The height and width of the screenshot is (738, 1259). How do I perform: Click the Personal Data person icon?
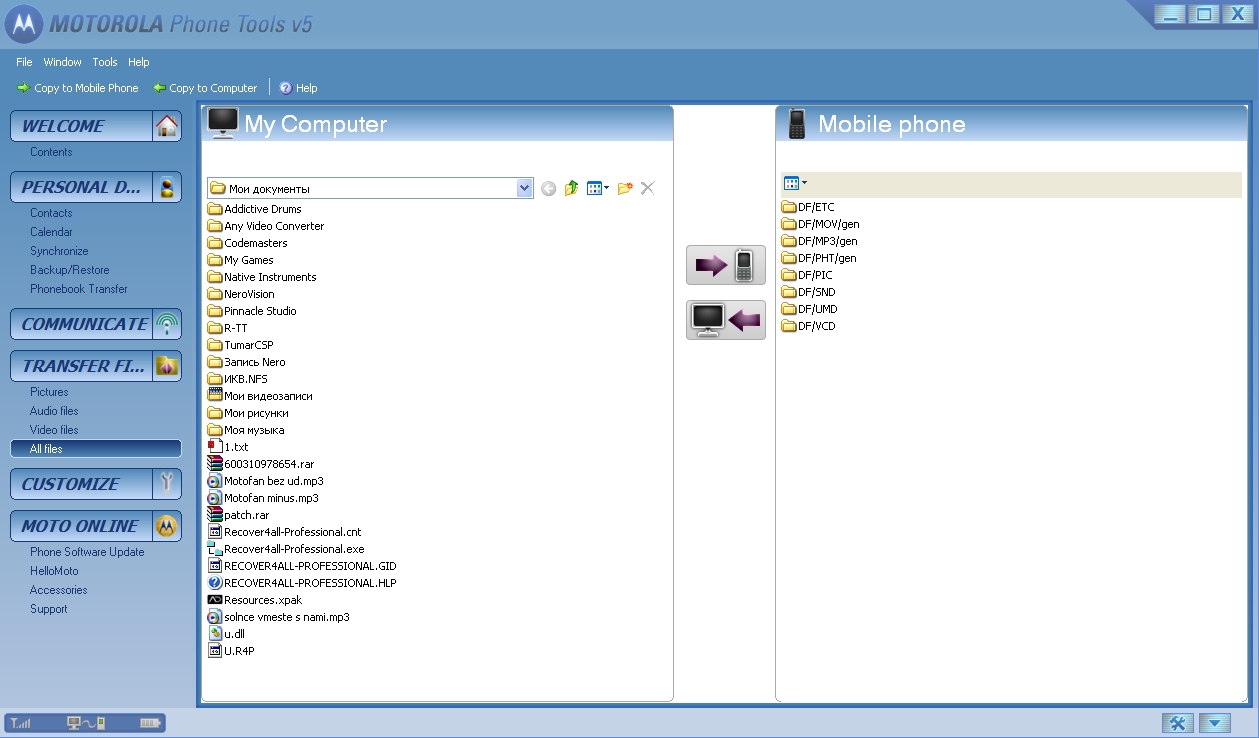coord(167,187)
